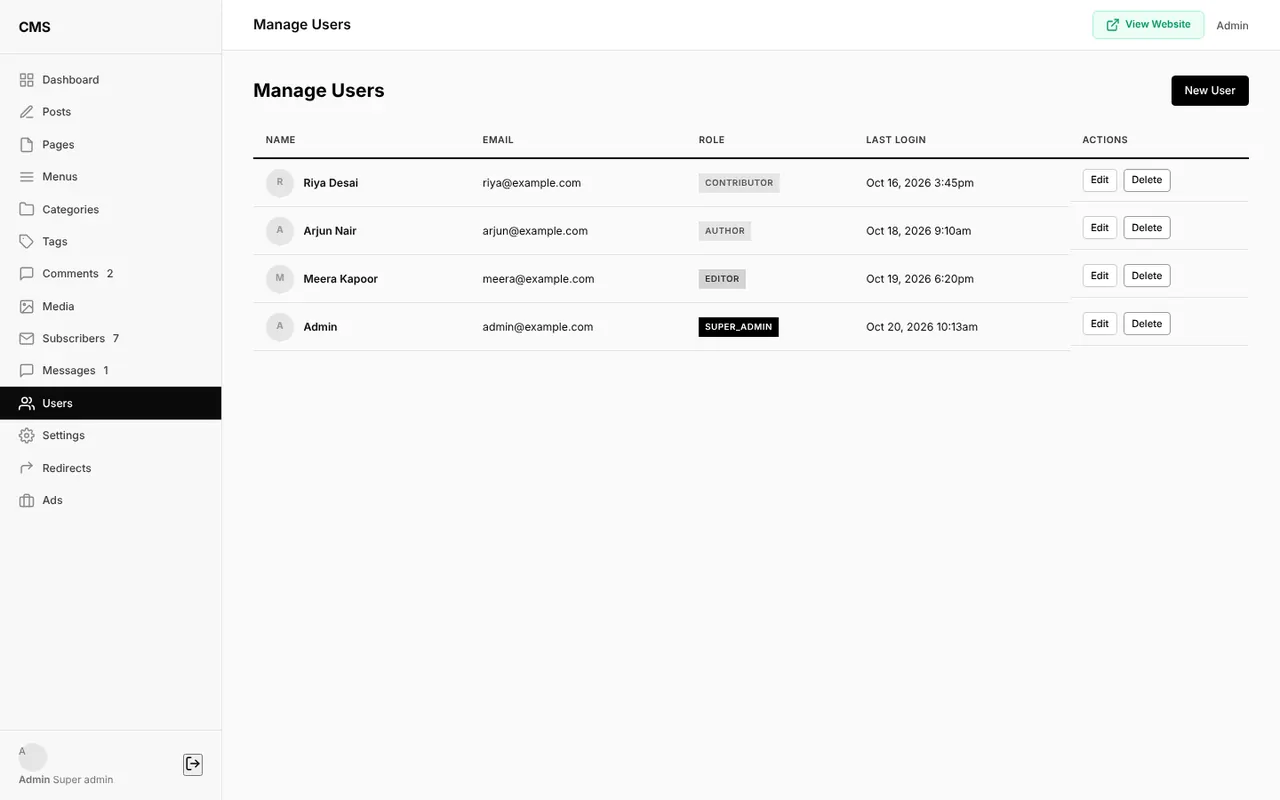The height and width of the screenshot is (800, 1280).
Task: Click the Tags label icon
Action: pos(27,242)
